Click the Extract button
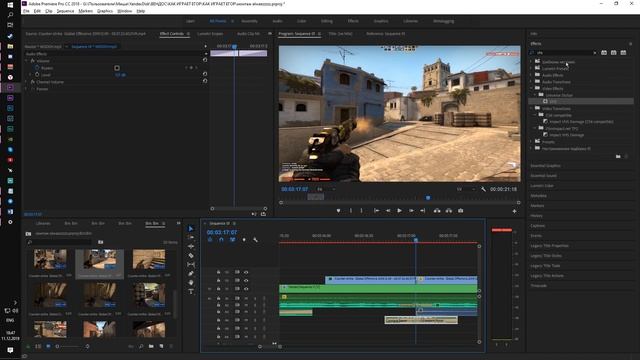The height and width of the screenshot is (360, 640). pos(449,211)
